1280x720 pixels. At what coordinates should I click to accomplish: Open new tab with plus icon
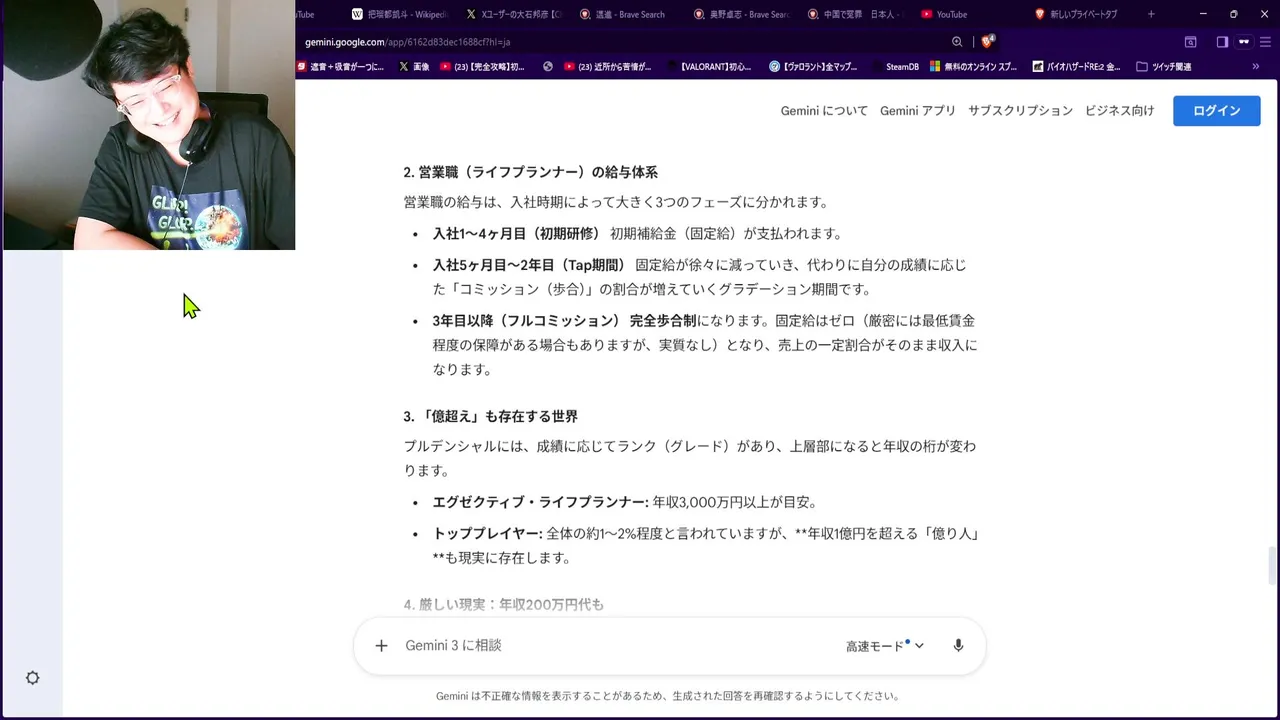1151,14
